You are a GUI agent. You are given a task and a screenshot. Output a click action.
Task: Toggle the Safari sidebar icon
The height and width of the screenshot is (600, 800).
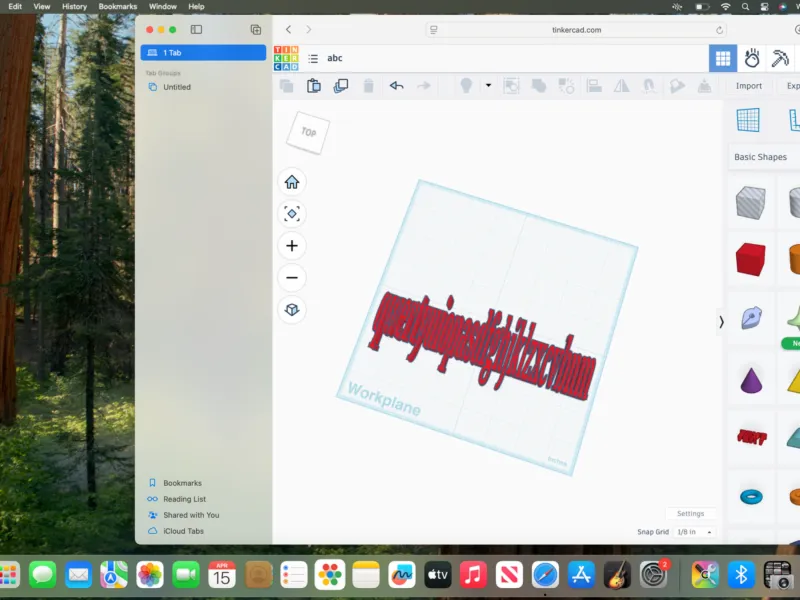[x=196, y=30]
